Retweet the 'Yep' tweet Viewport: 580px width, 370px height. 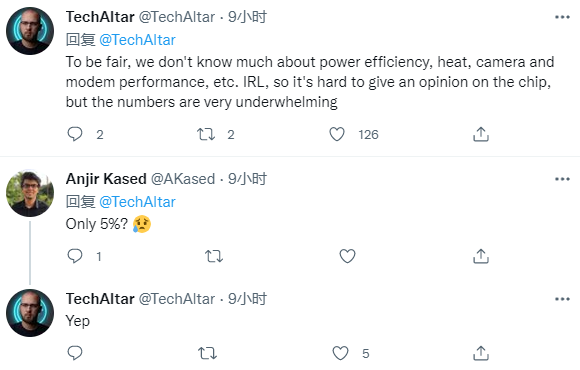207,353
